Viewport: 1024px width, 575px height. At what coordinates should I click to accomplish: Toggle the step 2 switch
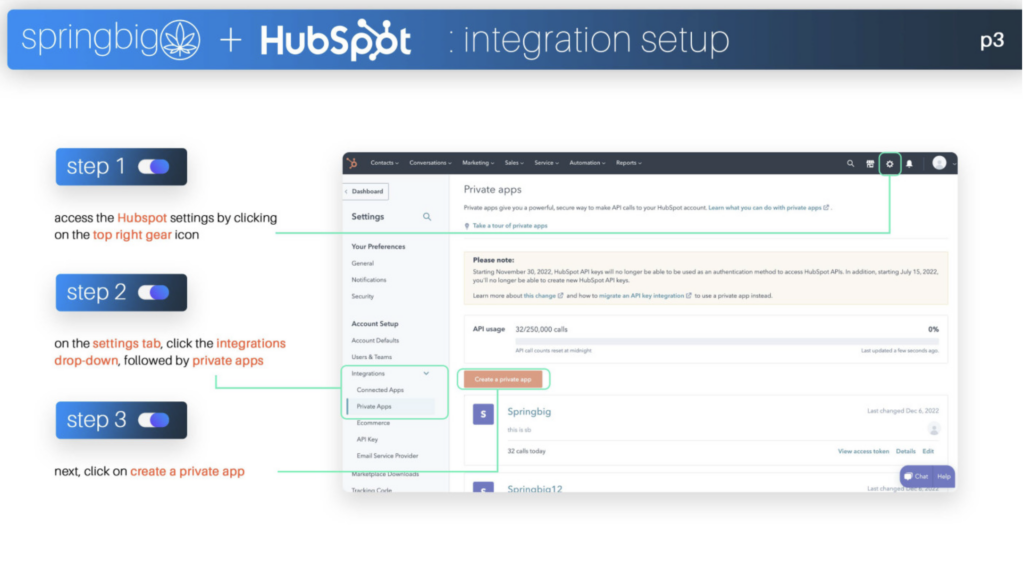click(154, 292)
